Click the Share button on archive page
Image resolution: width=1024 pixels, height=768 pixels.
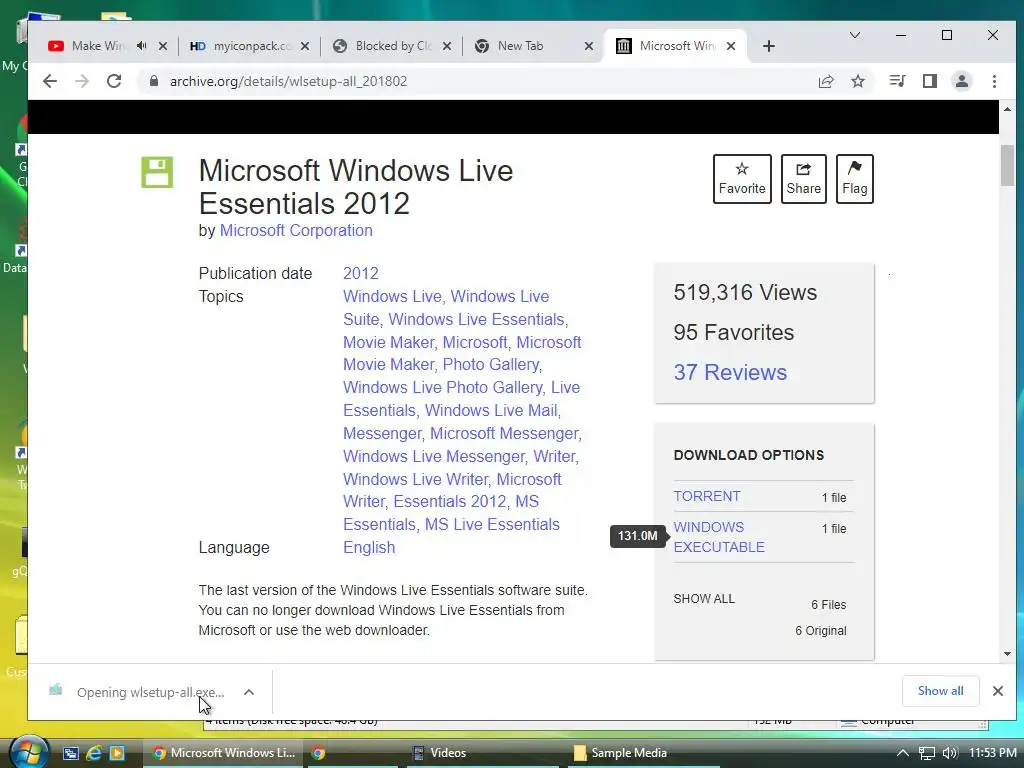point(803,179)
